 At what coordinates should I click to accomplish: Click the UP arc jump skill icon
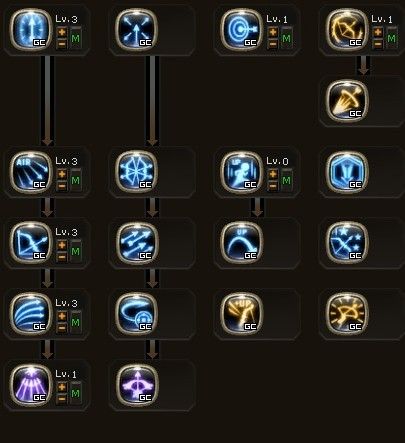pos(242,243)
